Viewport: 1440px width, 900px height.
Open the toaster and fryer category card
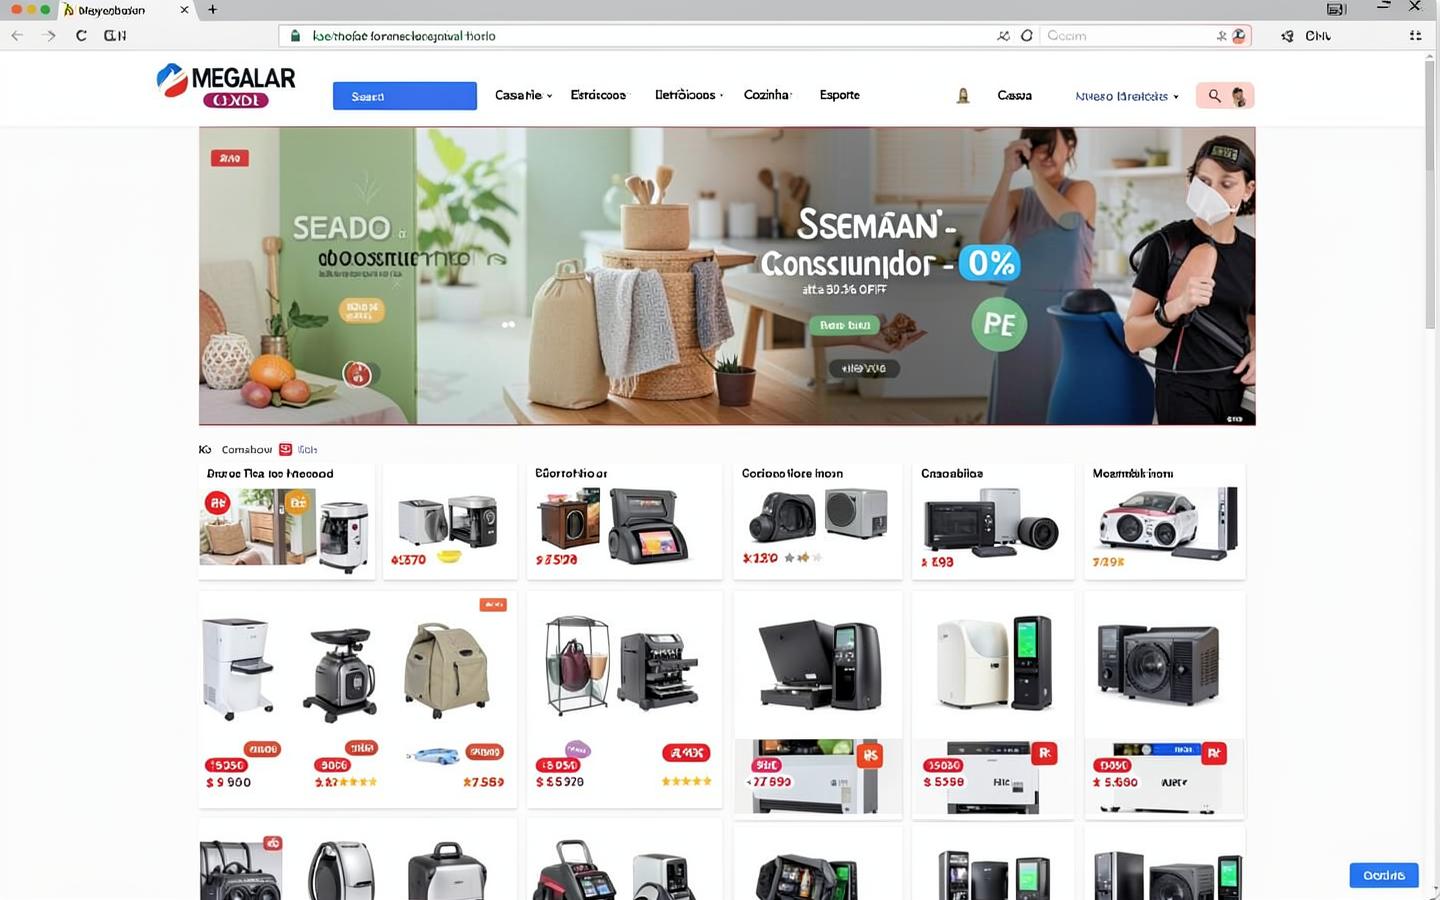coord(450,520)
